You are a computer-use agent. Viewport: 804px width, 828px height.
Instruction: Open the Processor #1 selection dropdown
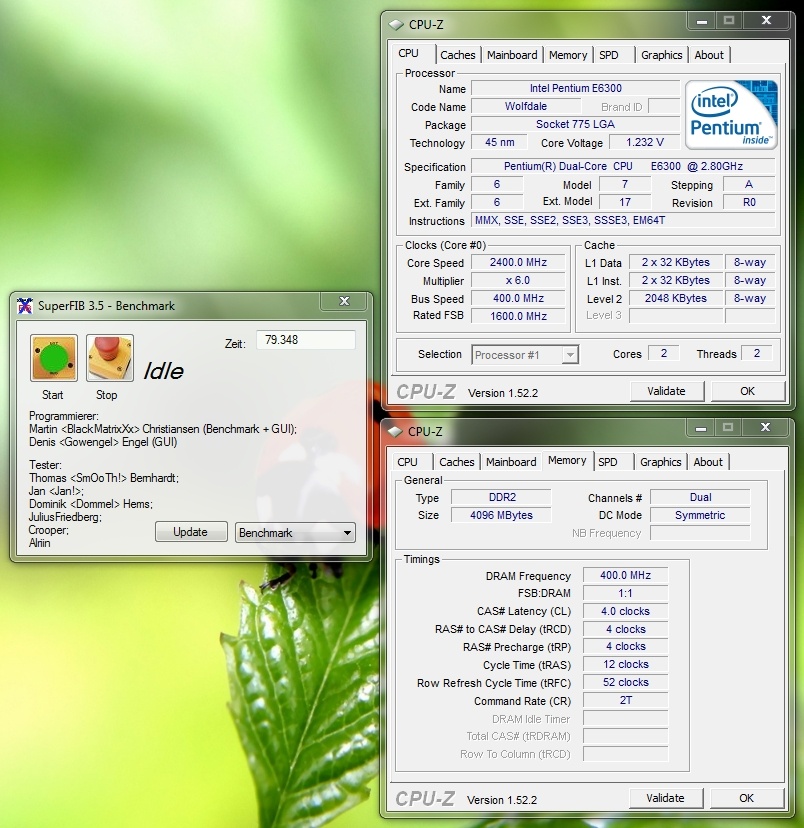click(x=525, y=355)
